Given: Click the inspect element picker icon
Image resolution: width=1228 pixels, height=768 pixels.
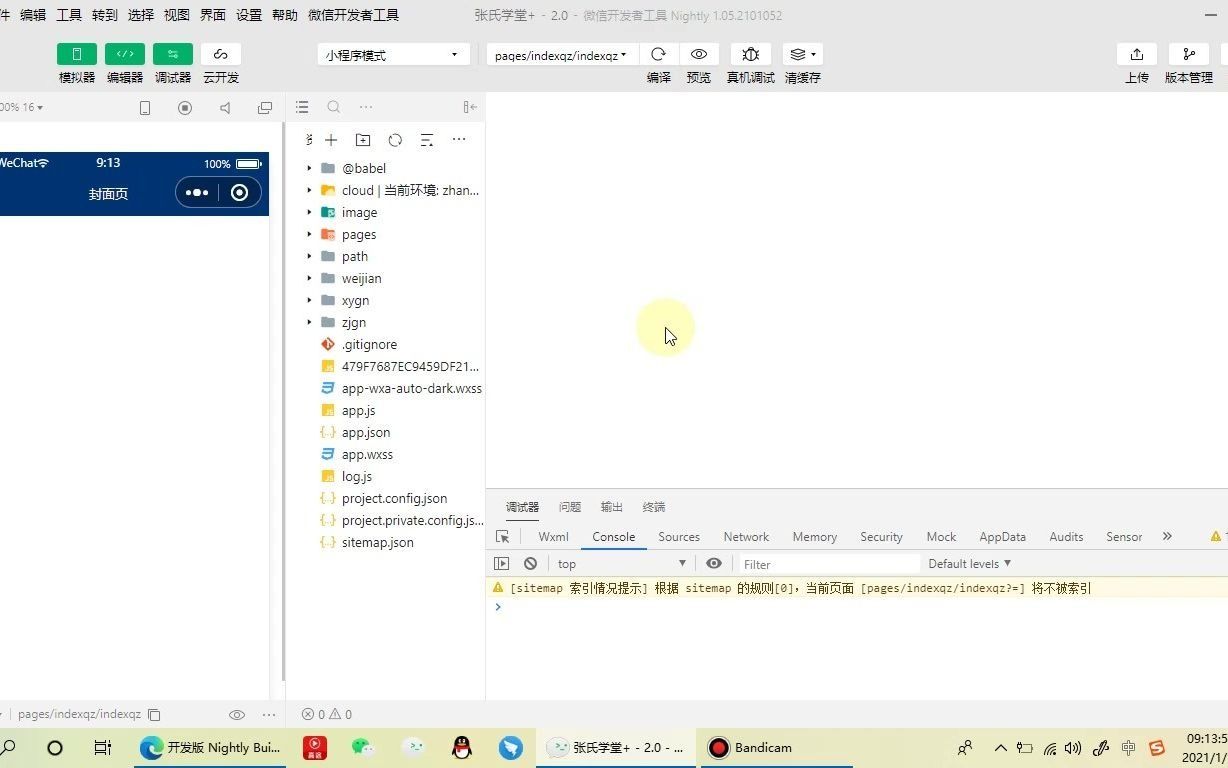Looking at the screenshot, I should coord(503,537).
